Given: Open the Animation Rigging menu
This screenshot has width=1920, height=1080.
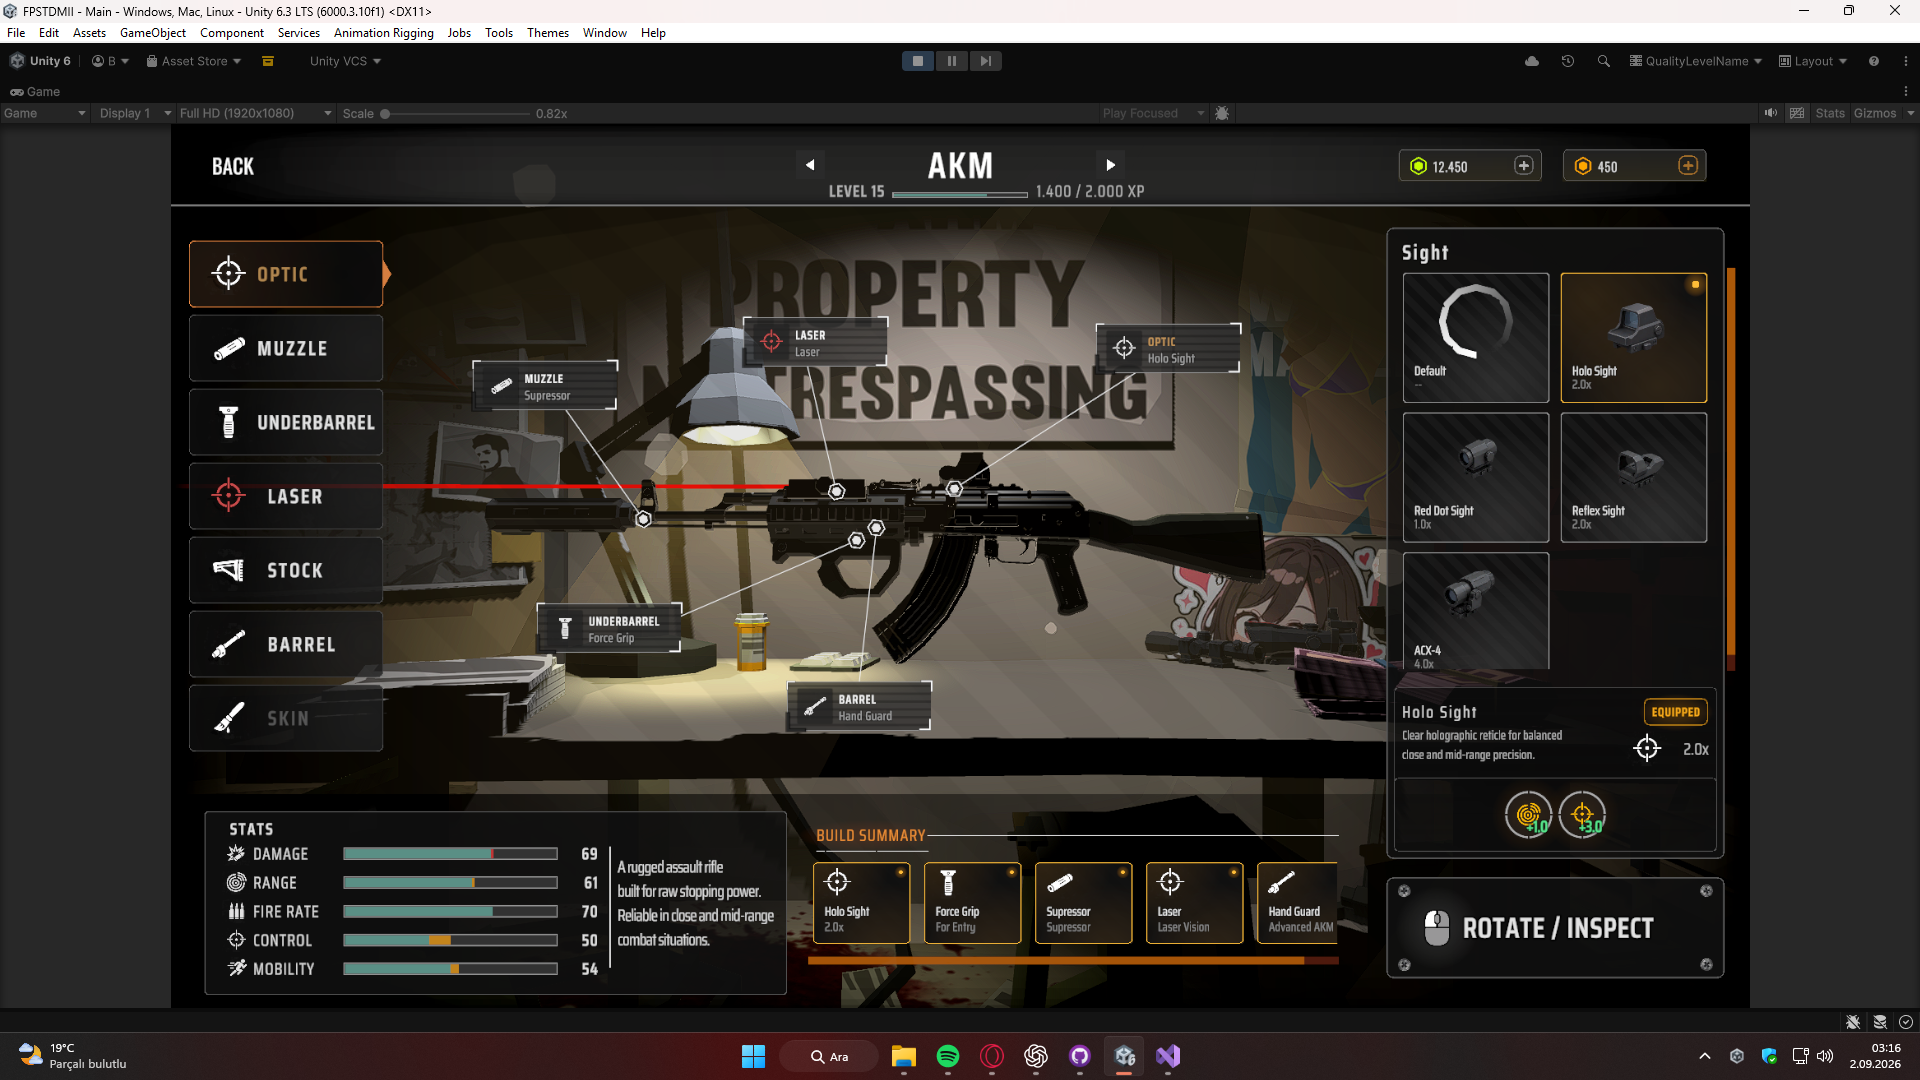Looking at the screenshot, I should tap(384, 33).
